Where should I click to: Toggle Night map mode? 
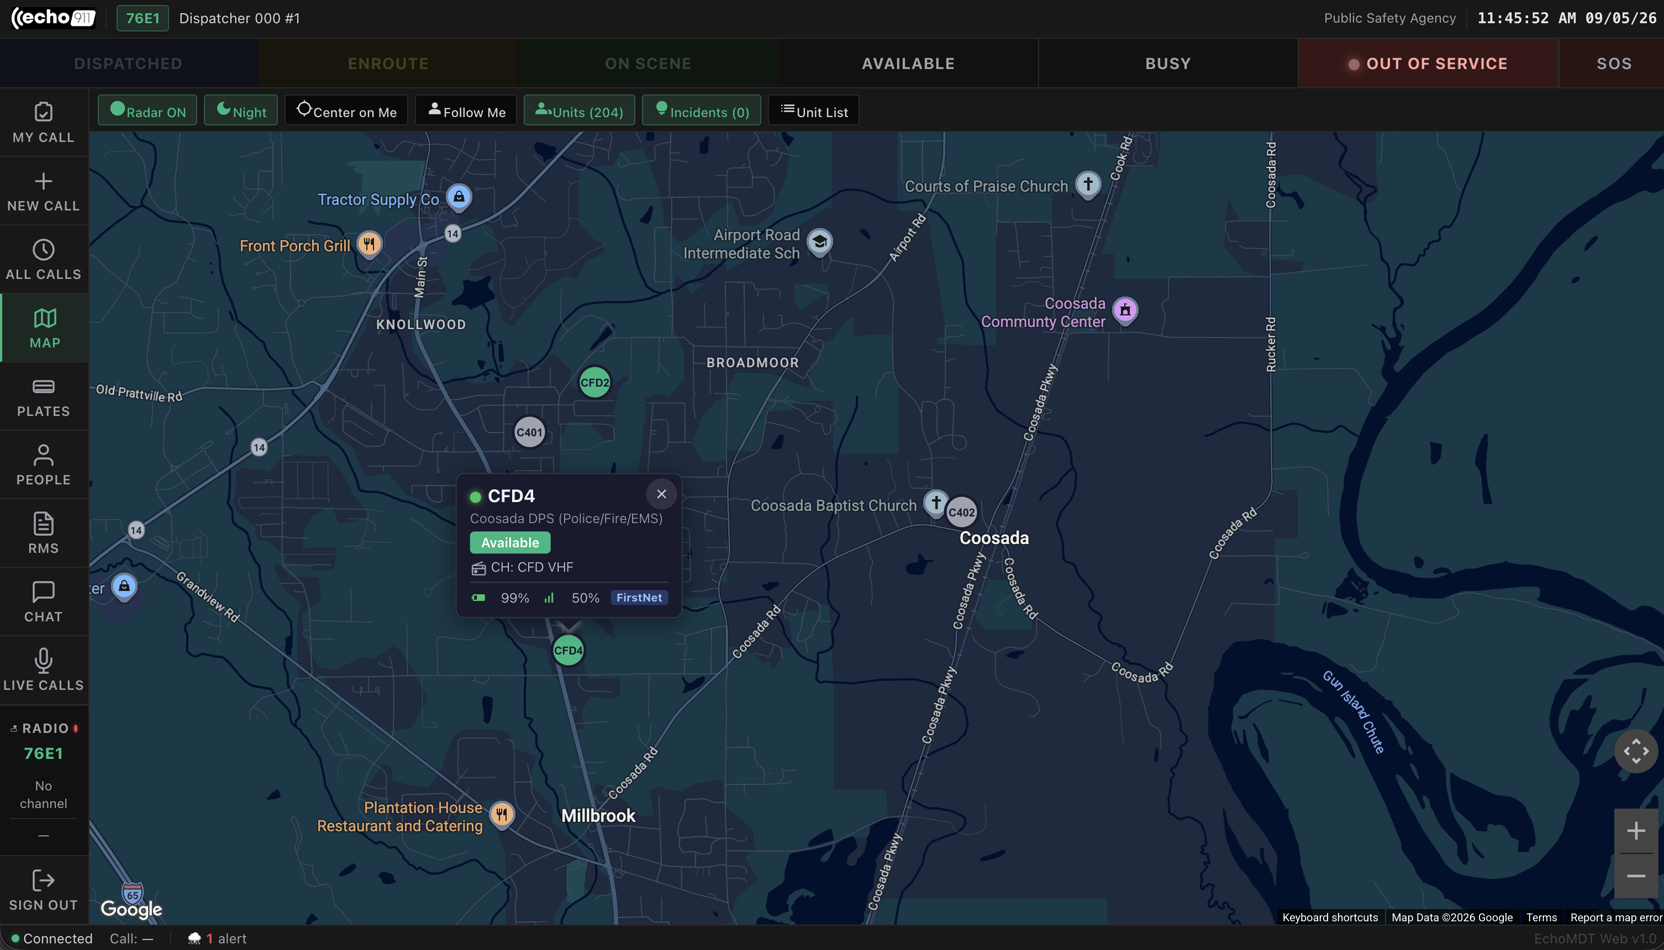pos(241,111)
